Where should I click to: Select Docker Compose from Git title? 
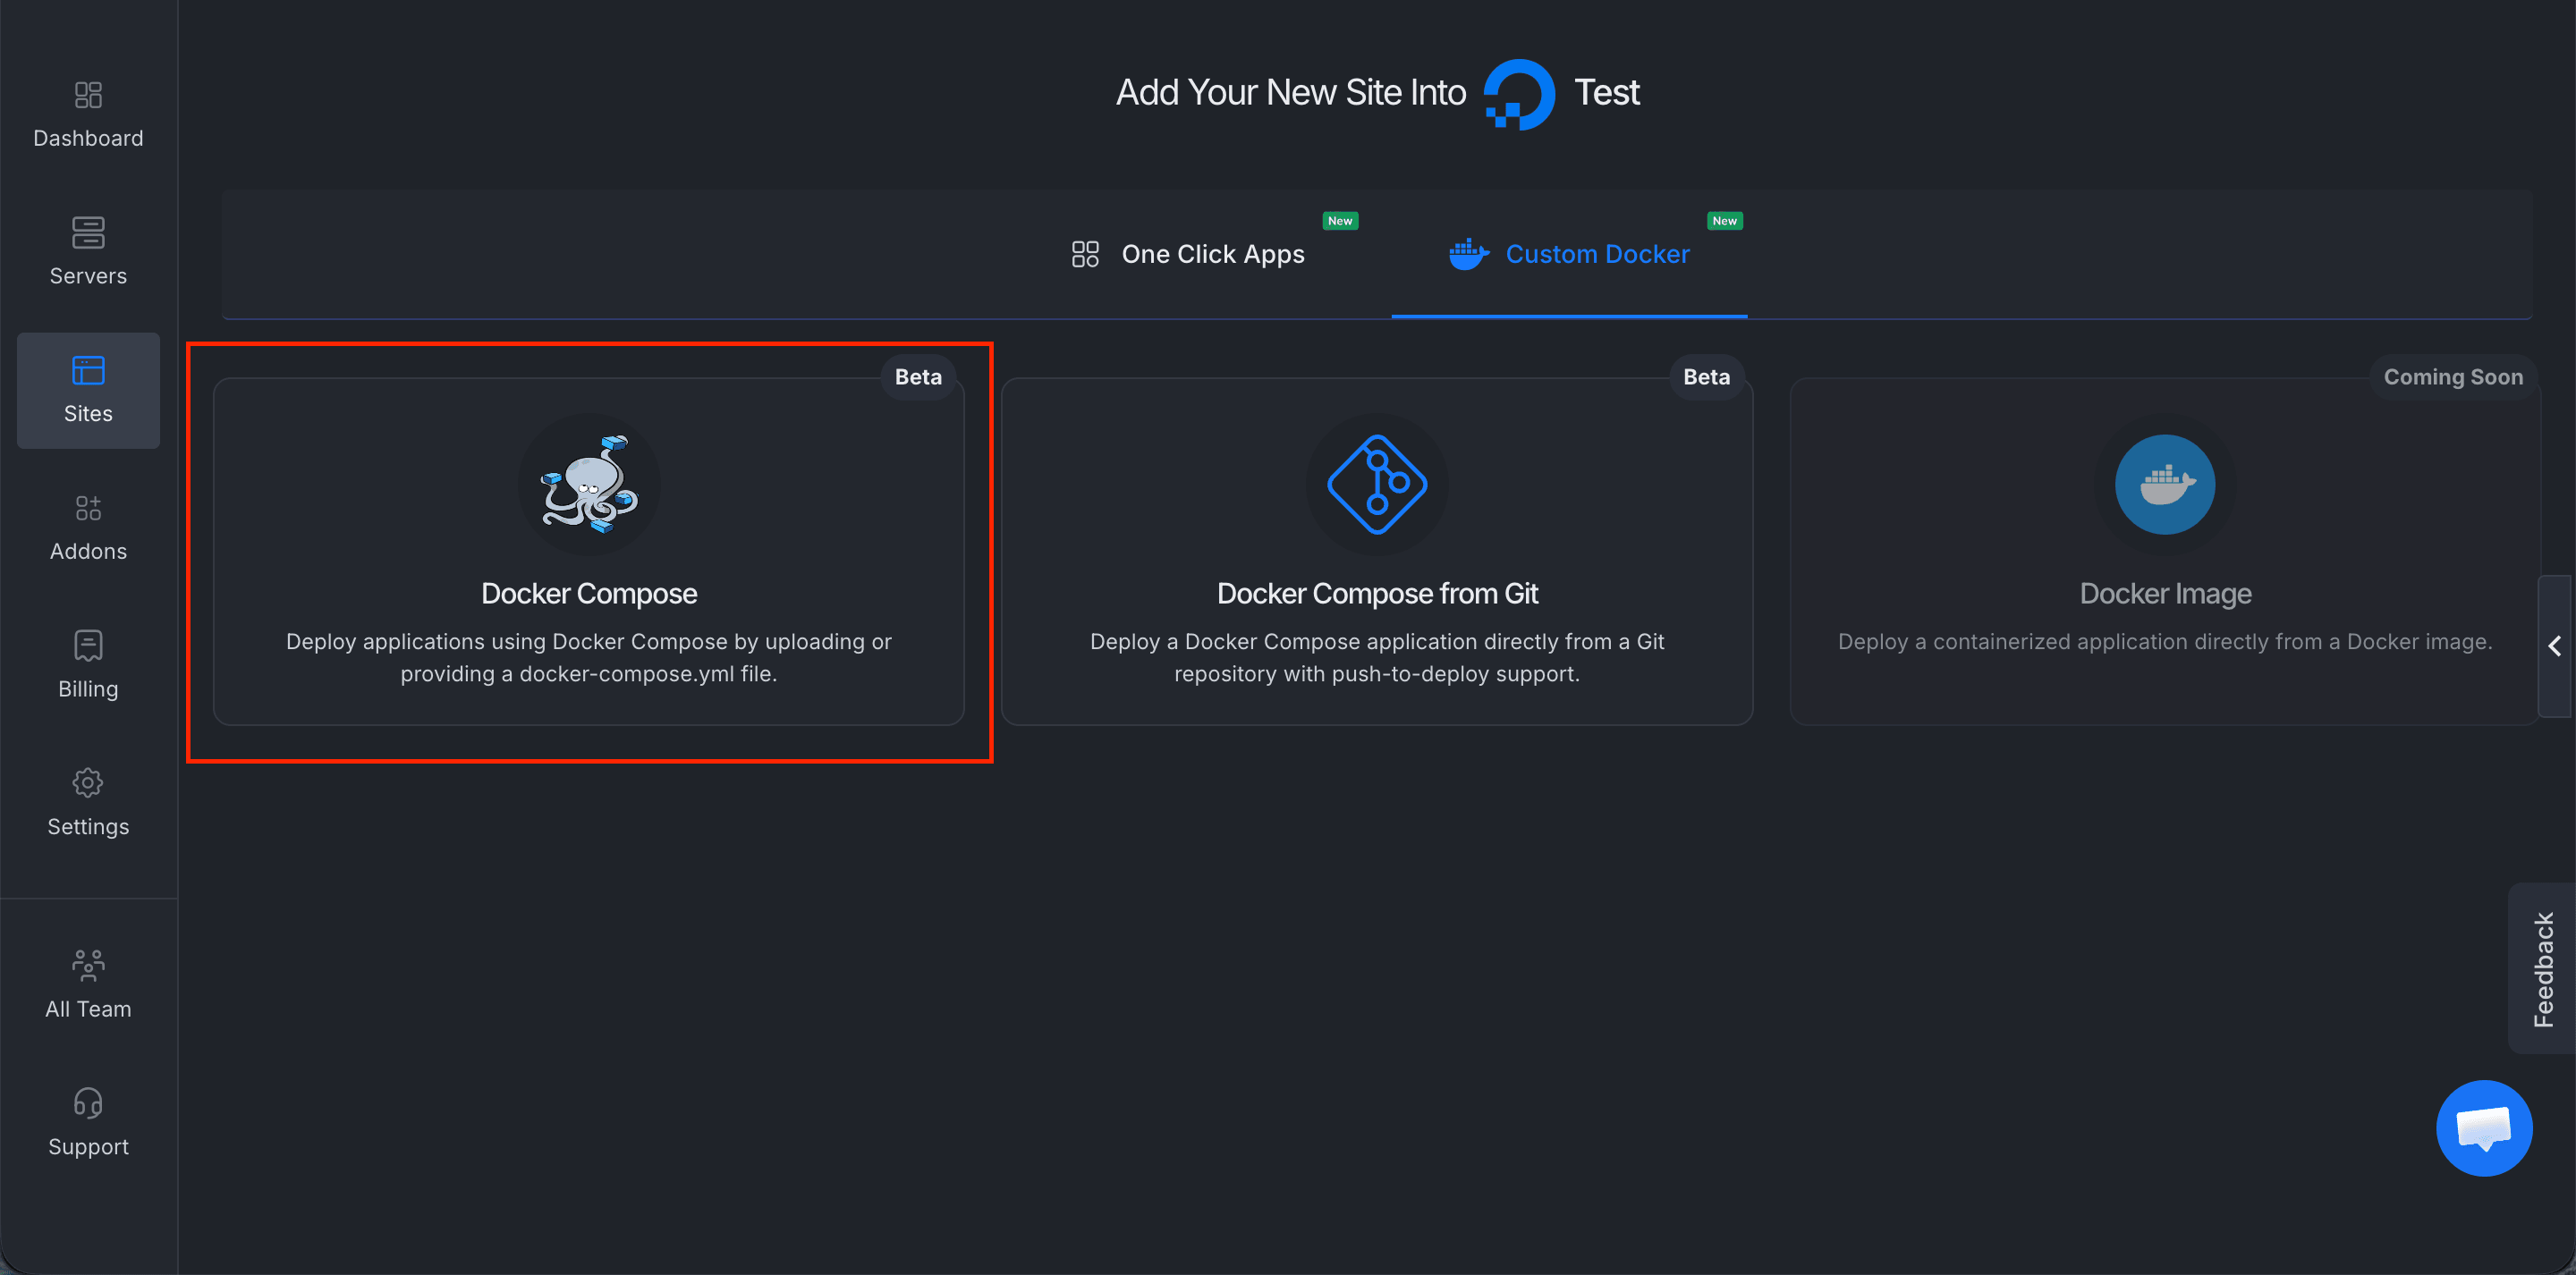pyautogui.click(x=1377, y=594)
